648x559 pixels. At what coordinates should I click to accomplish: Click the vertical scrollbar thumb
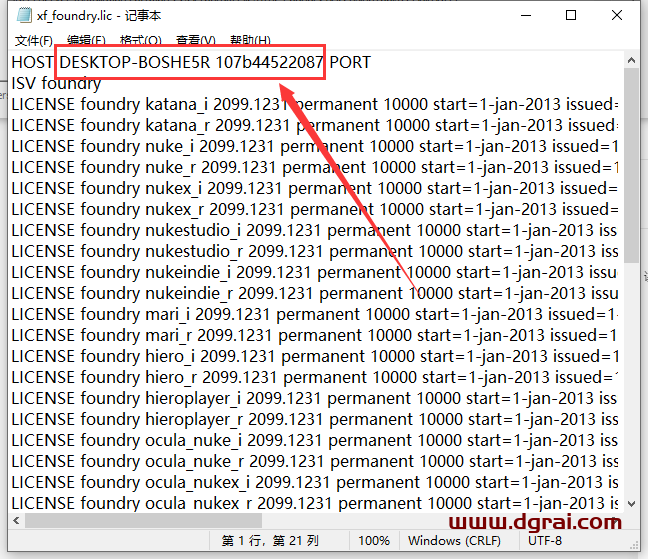pos(631,165)
